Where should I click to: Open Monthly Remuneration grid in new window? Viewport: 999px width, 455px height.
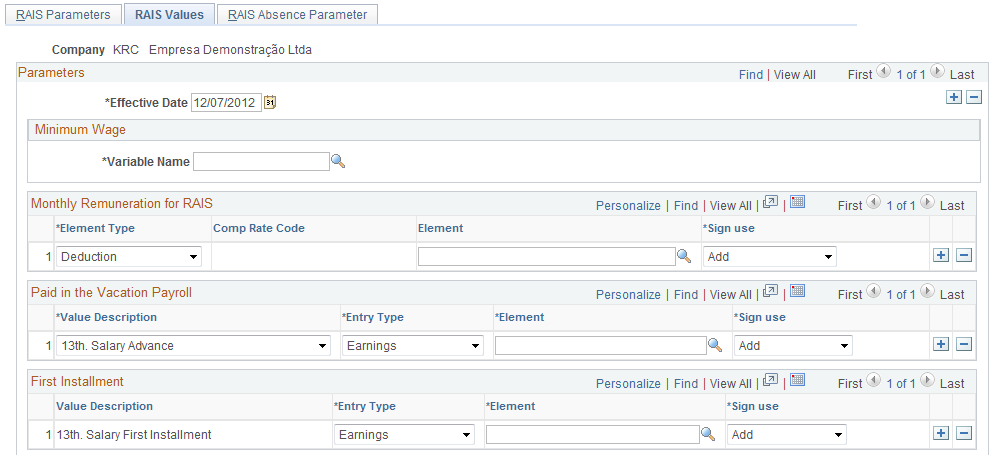click(770, 203)
